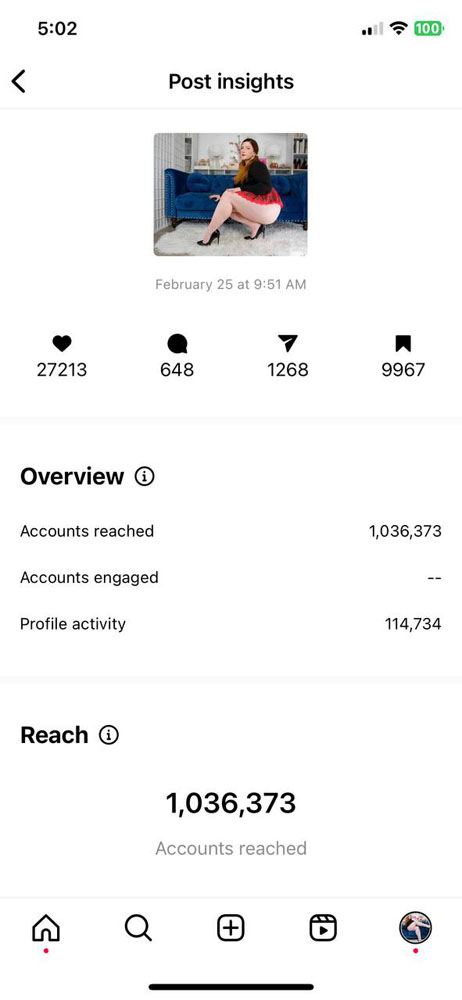
Task: Tap the paper plane shares icon
Action: tap(288, 344)
